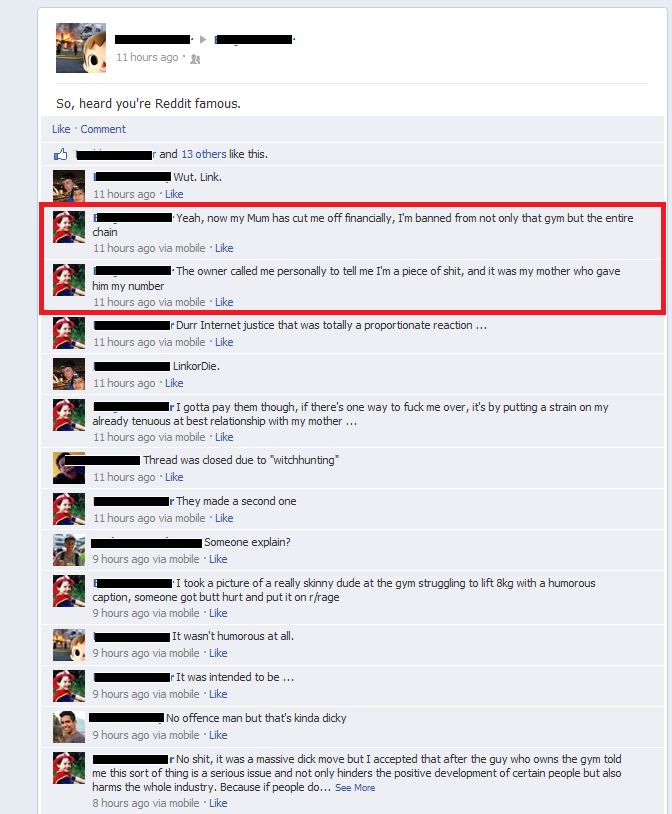Open avatar beside 'Someone explain?' comment

pos(69,550)
